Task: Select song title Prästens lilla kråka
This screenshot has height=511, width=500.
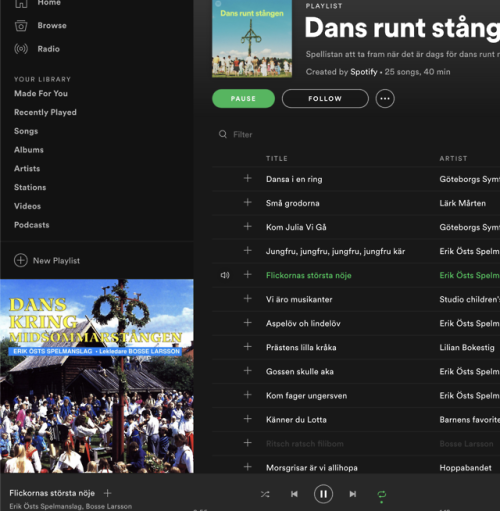Action: (301, 347)
